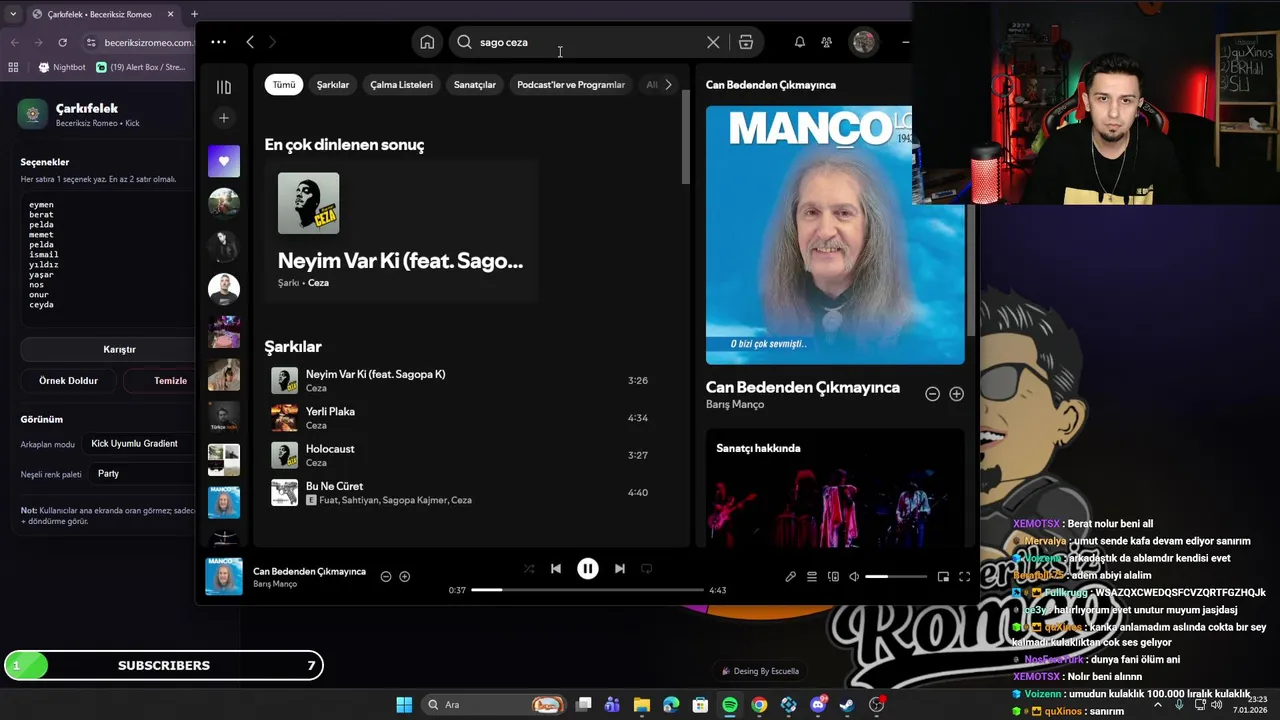Mute Spotify with the speaker icon
This screenshot has width=1280, height=720.
point(854,577)
